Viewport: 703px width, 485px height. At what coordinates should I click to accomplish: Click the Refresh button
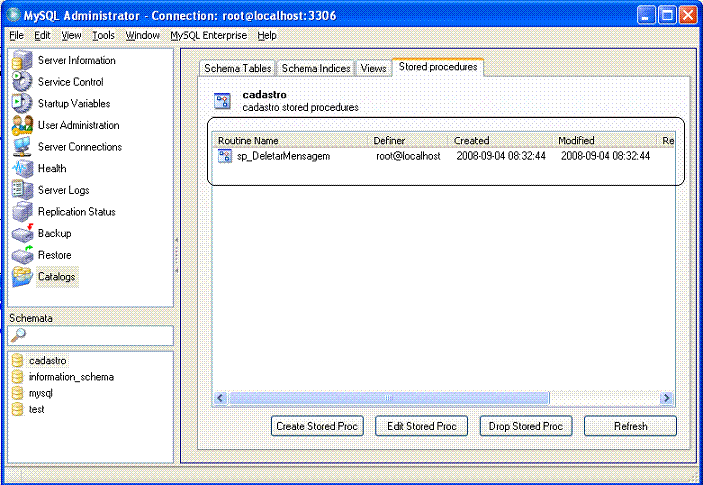click(x=630, y=426)
